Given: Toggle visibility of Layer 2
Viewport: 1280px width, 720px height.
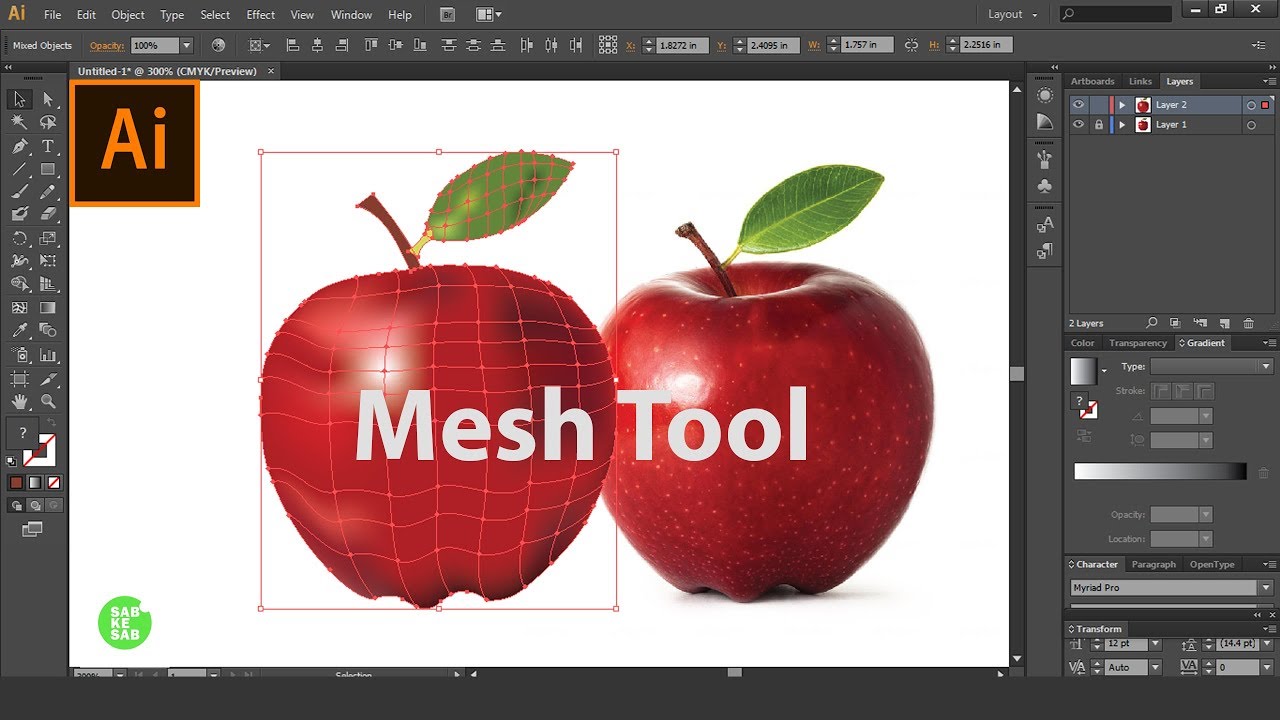Looking at the screenshot, I should coord(1078,105).
